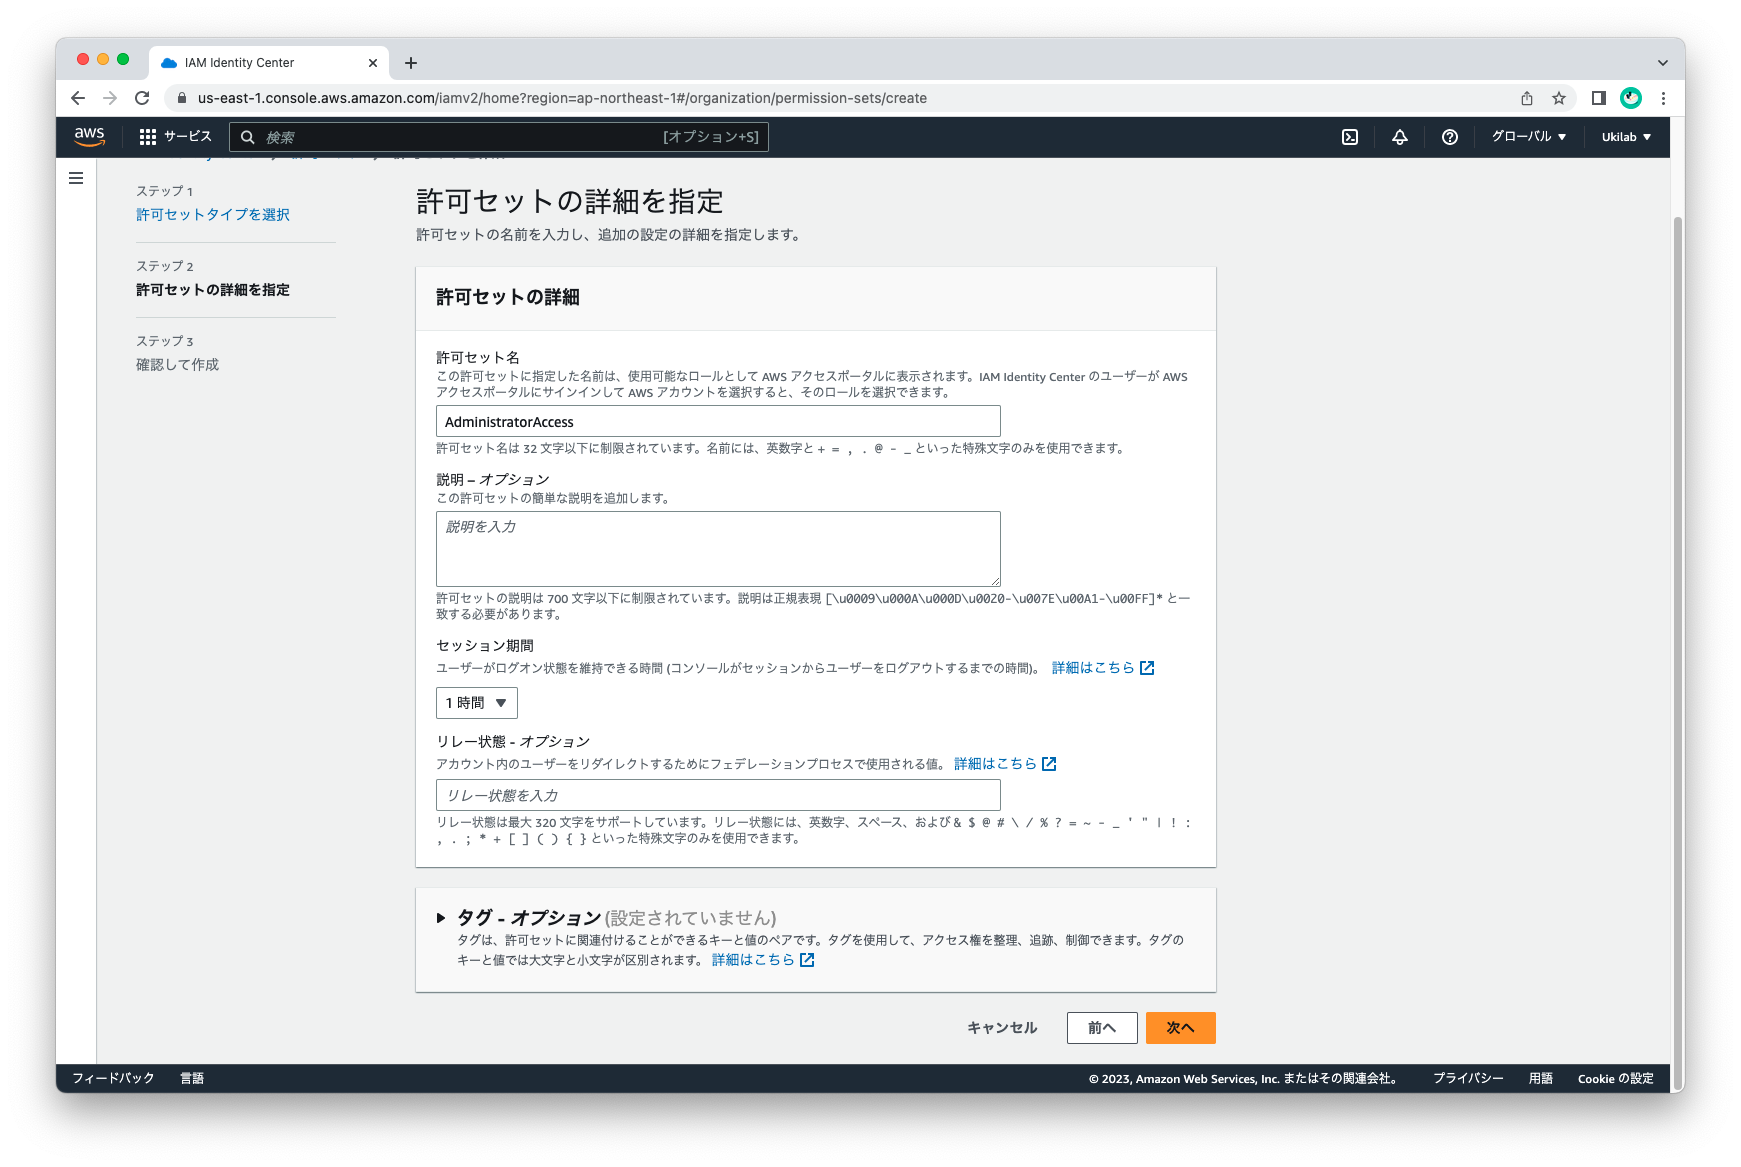Click the 許可セットの詳細 panel heading
The image size is (1741, 1167).
point(508,297)
